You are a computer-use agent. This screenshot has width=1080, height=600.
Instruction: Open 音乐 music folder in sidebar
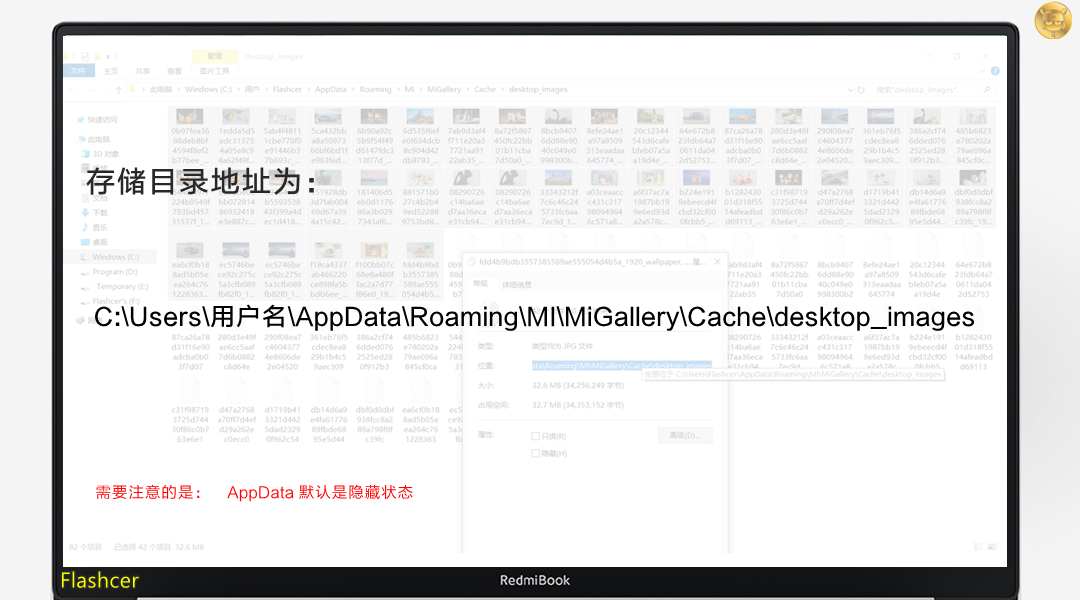[95, 227]
